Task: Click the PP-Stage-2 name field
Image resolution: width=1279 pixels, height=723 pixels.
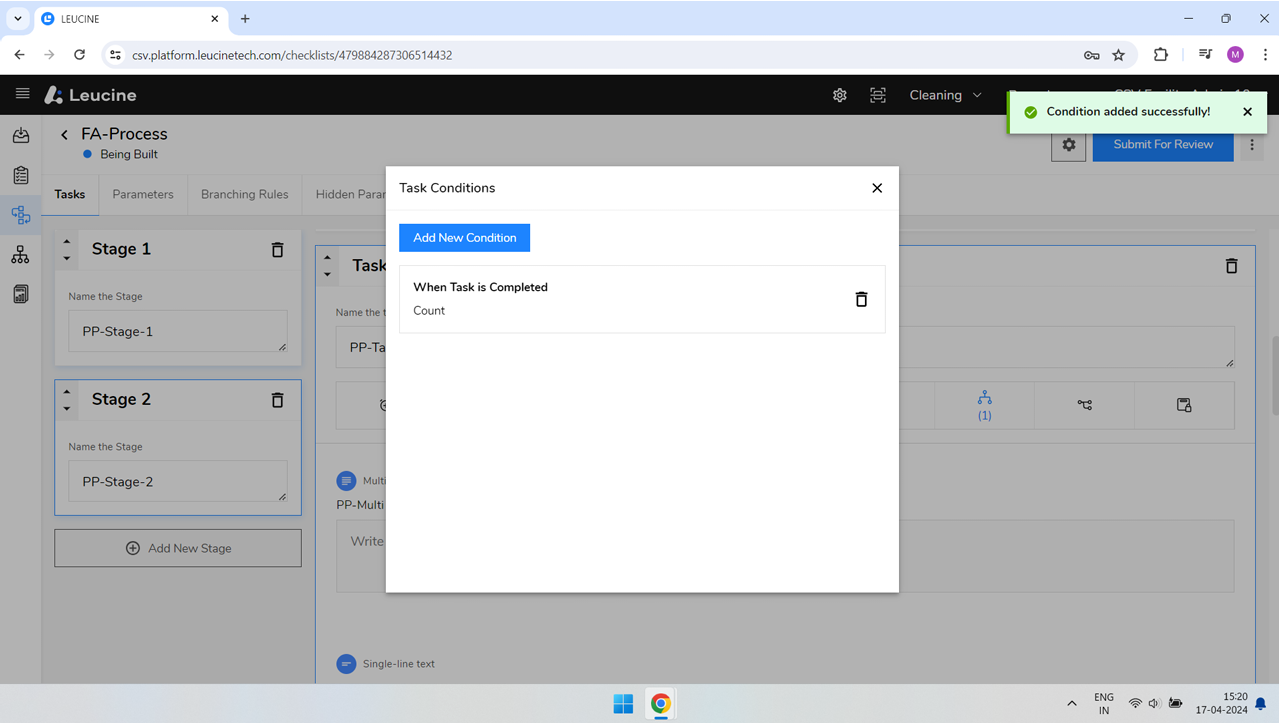Action: (178, 481)
